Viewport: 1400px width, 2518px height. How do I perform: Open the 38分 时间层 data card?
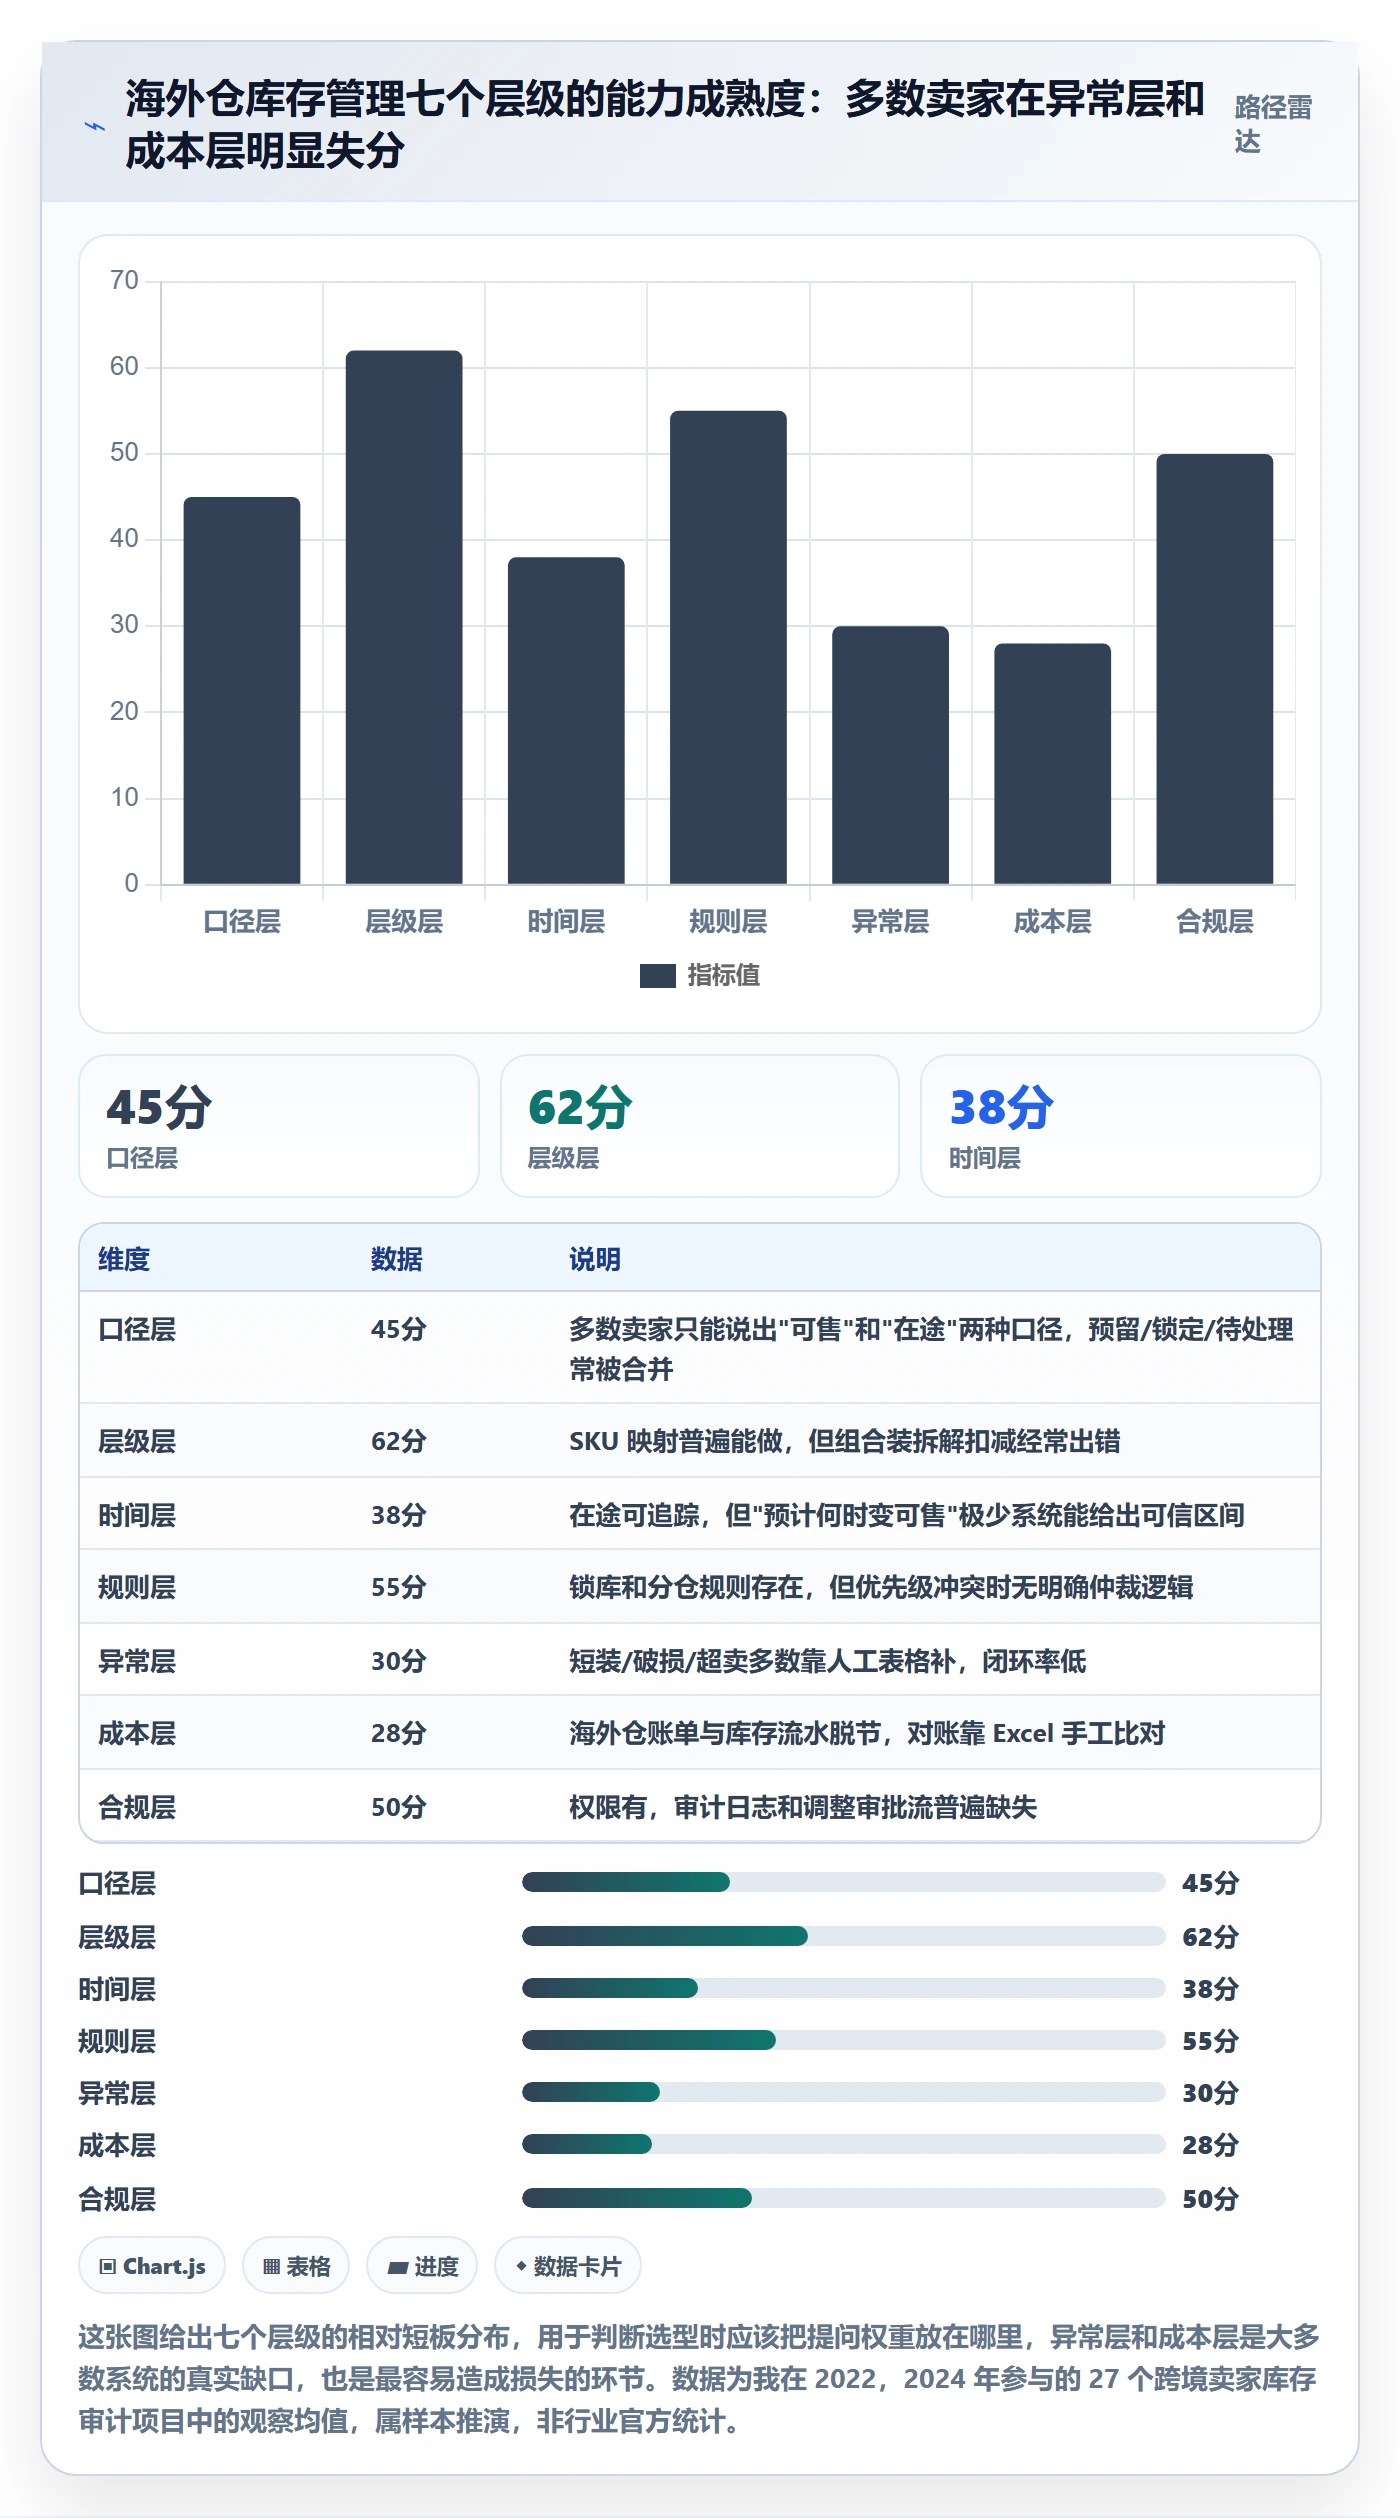point(1120,1126)
